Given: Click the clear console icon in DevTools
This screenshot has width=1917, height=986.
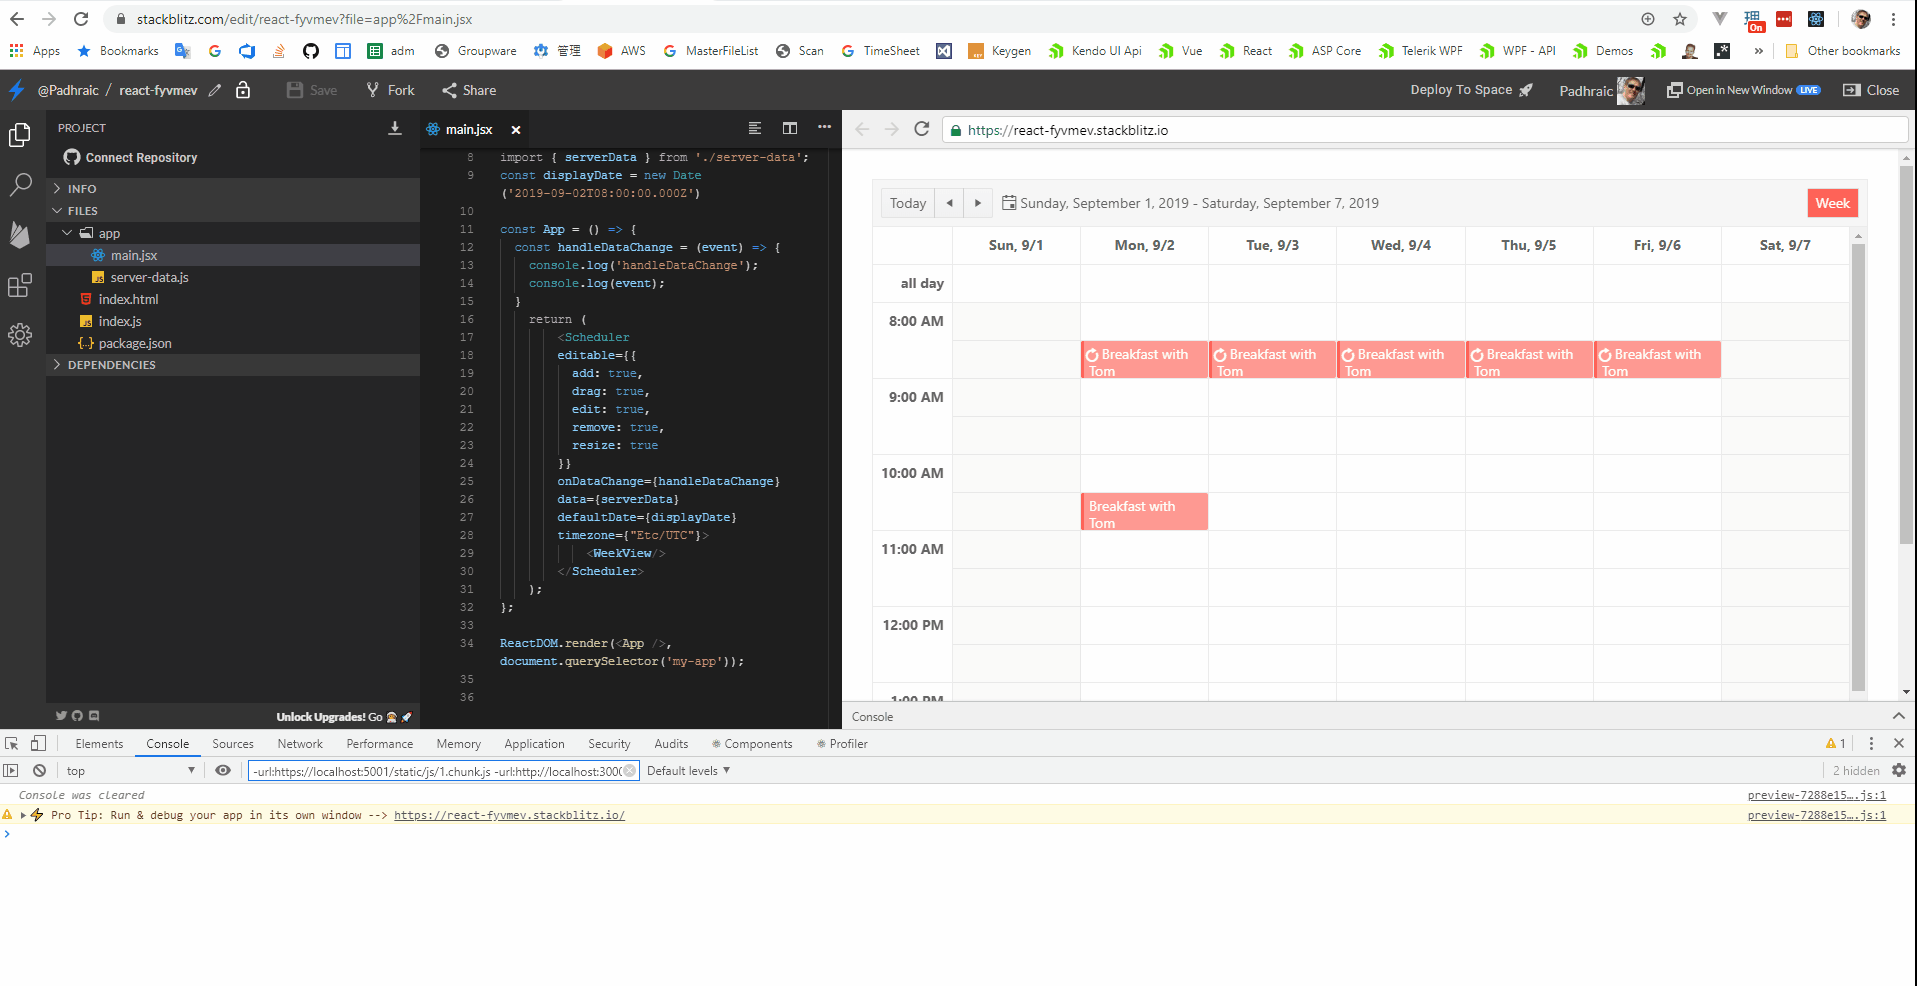Looking at the screenshot, I should [40, 770].
